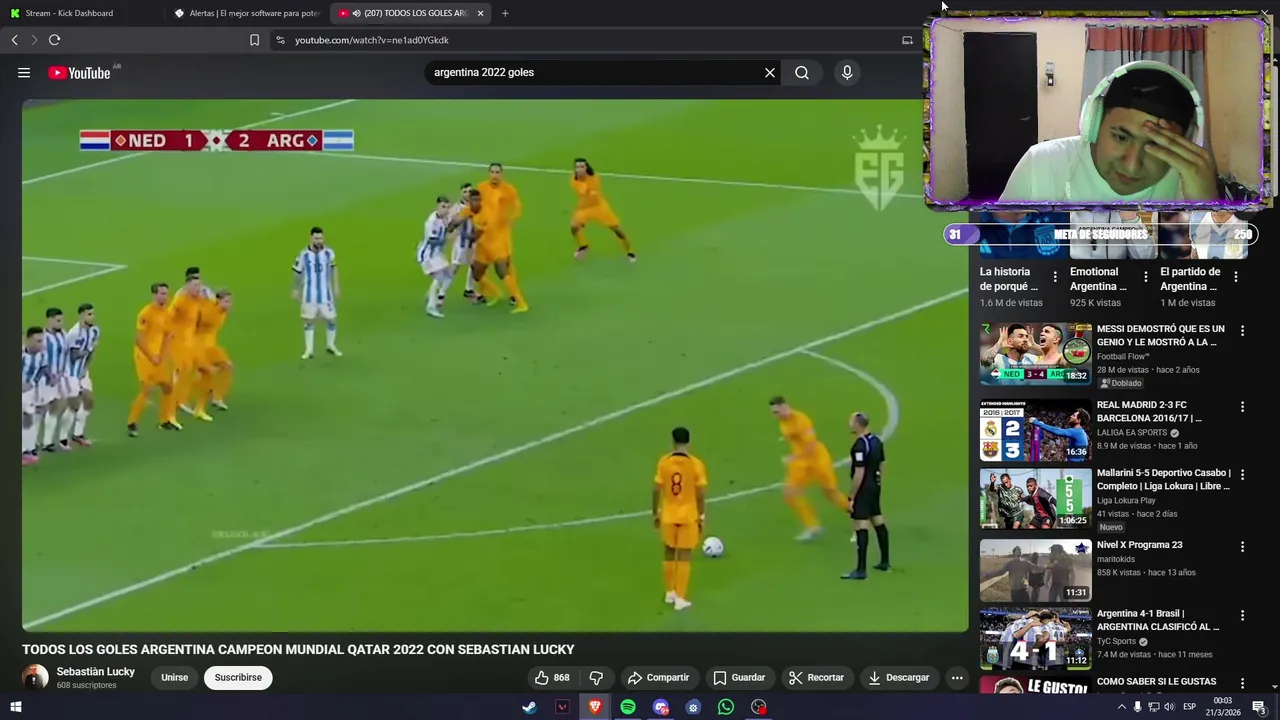This screenshot has width=1280, height=720.
Task: Subscribe with the Suscribirse button
Action: 238,677
